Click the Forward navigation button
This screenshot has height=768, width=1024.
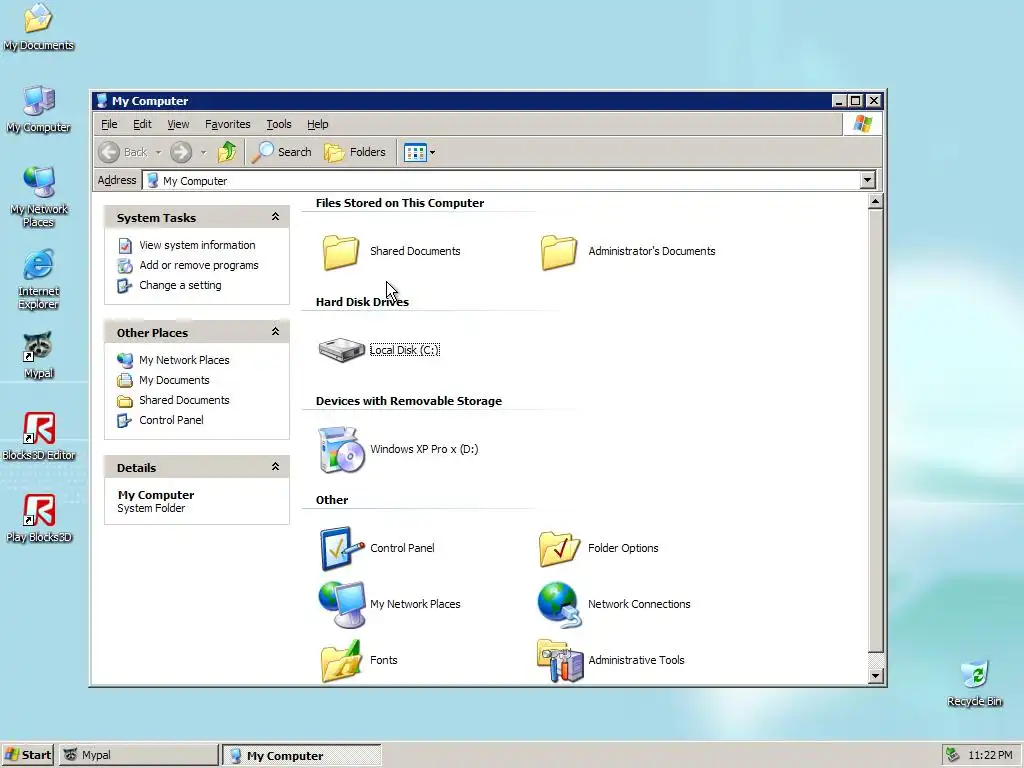pos(181,152)
